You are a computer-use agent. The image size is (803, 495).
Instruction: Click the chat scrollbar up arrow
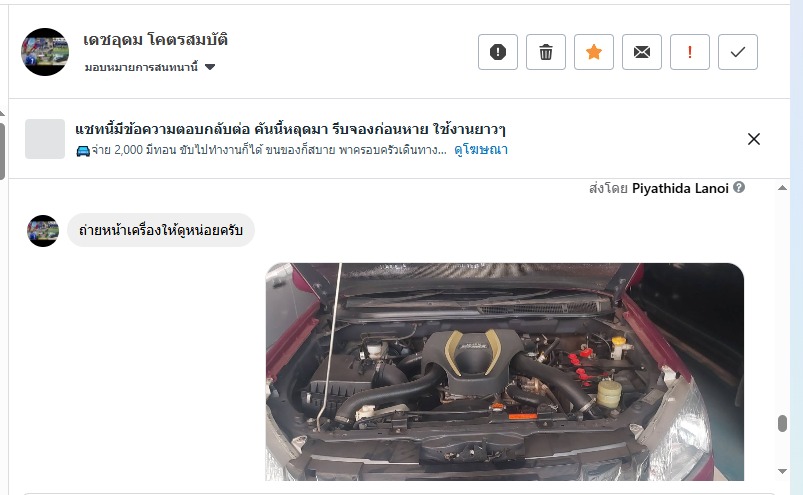click(782, 188)
